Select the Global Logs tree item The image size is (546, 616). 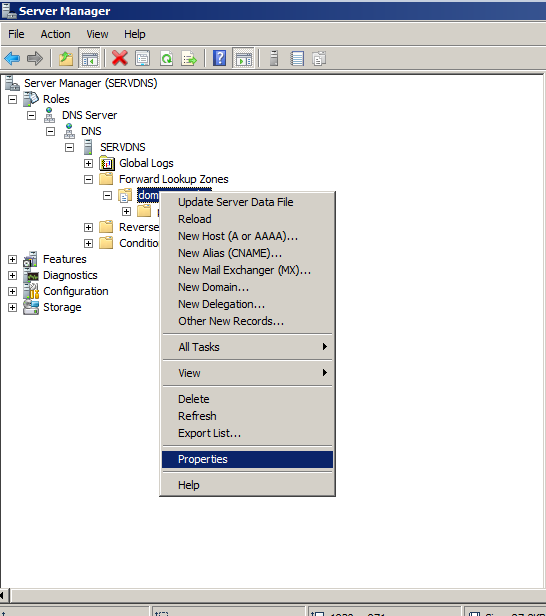(146, 163)
